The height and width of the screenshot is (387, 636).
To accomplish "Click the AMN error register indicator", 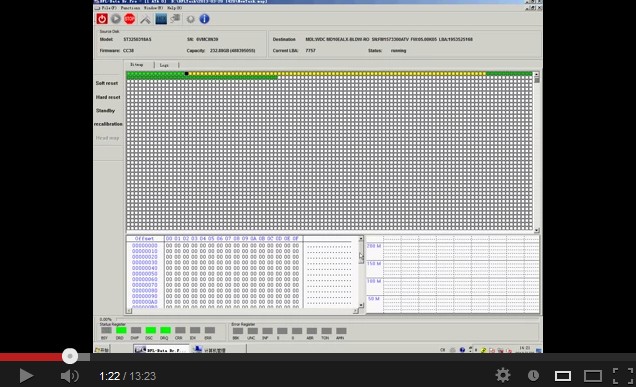I will pyautogui.click(x=341, y=331).
